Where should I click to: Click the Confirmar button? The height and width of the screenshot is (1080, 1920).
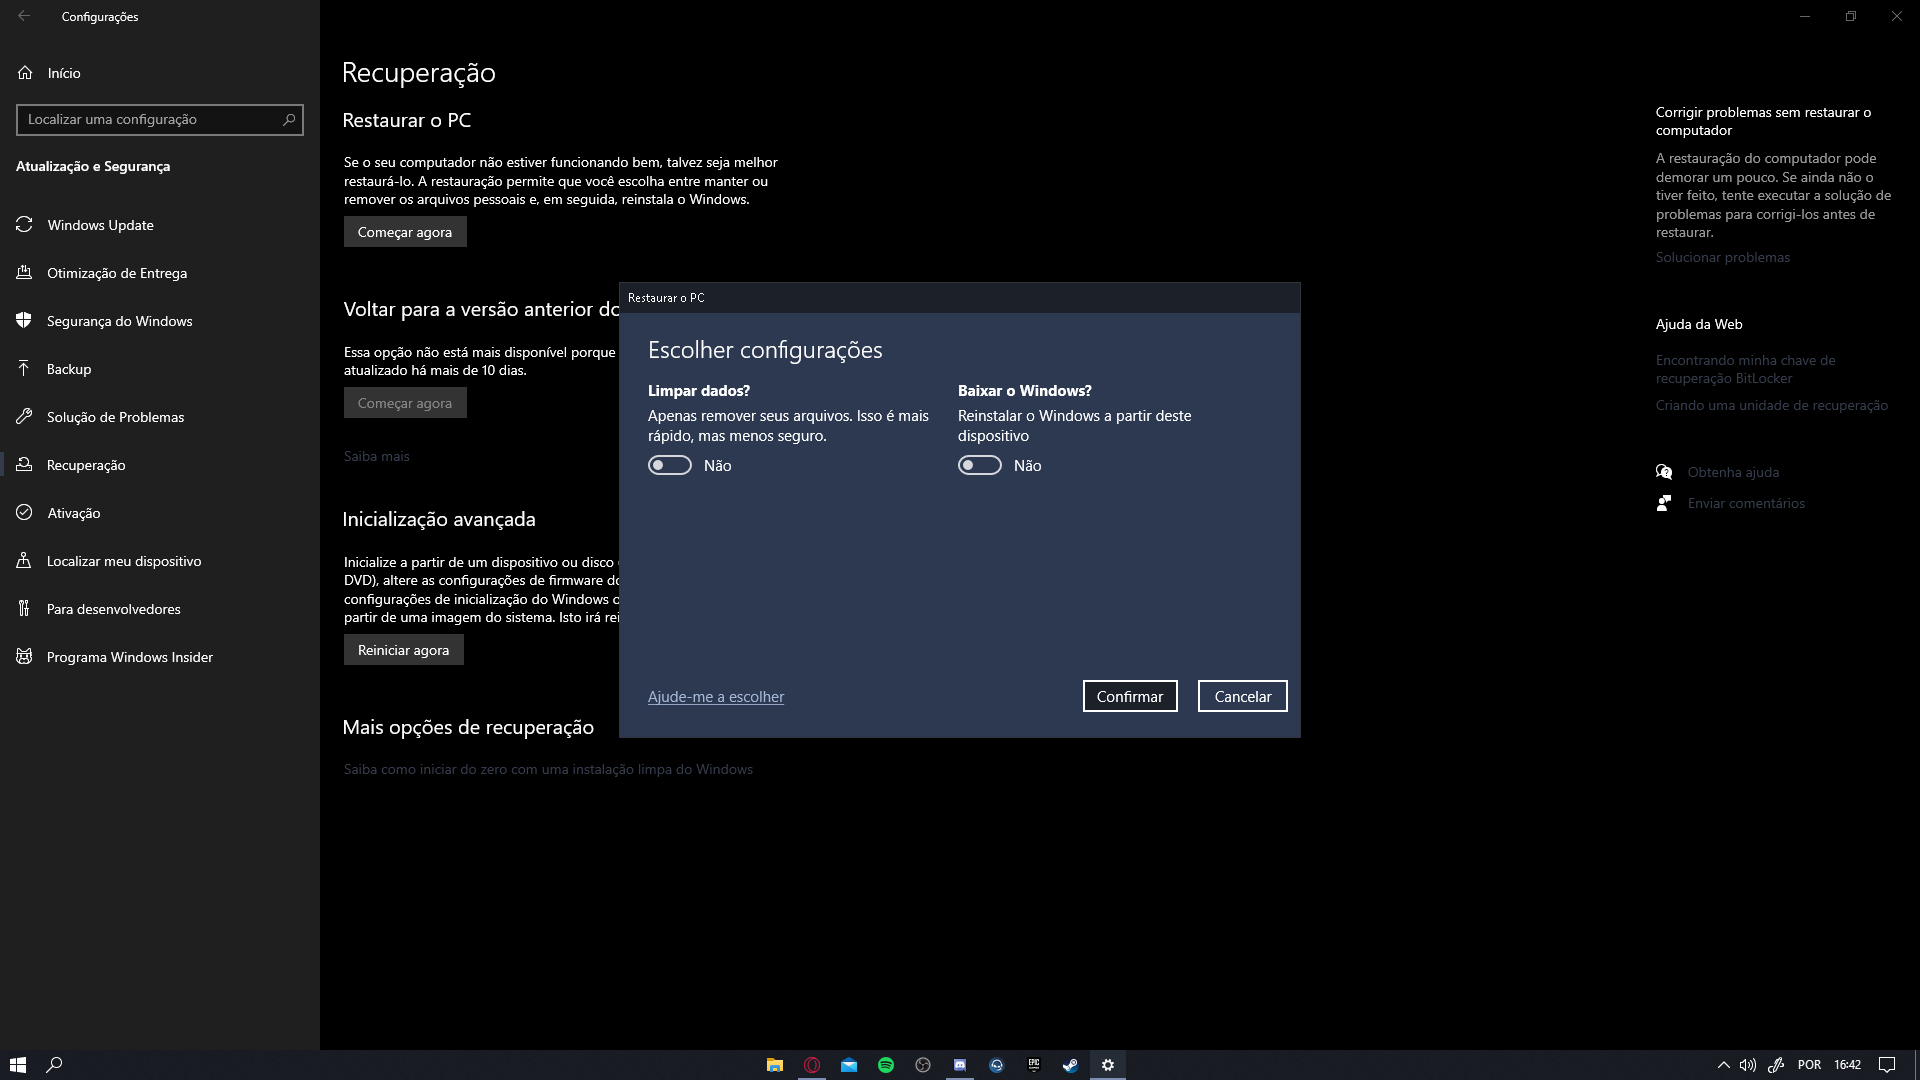click(1130, 697)
